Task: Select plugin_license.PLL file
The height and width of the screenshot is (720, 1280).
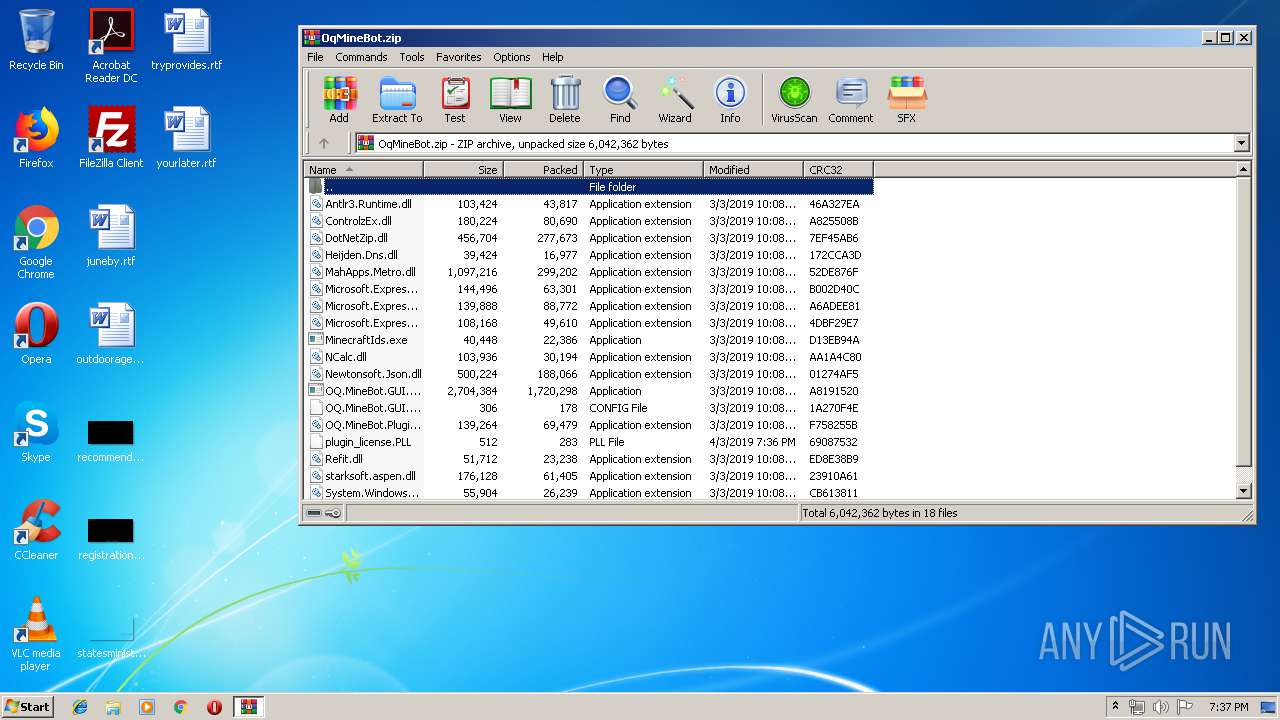Action: 589,442
